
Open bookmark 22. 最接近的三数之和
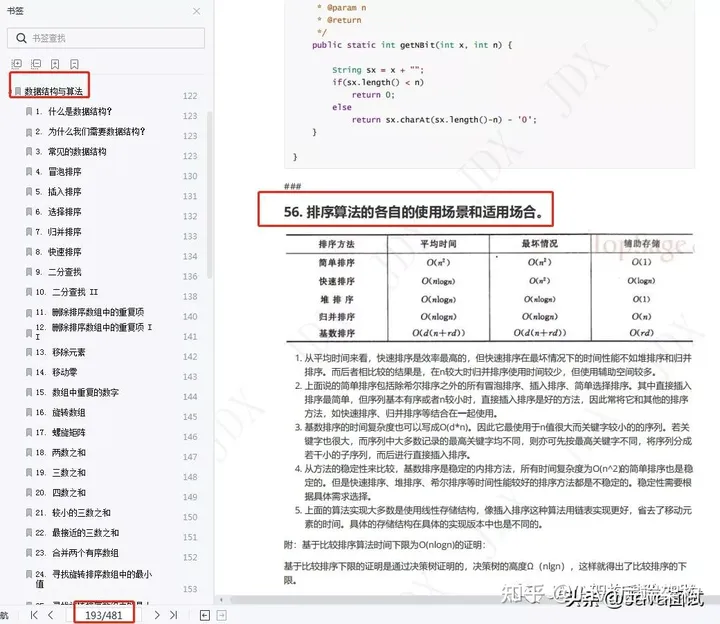[77, 533]
